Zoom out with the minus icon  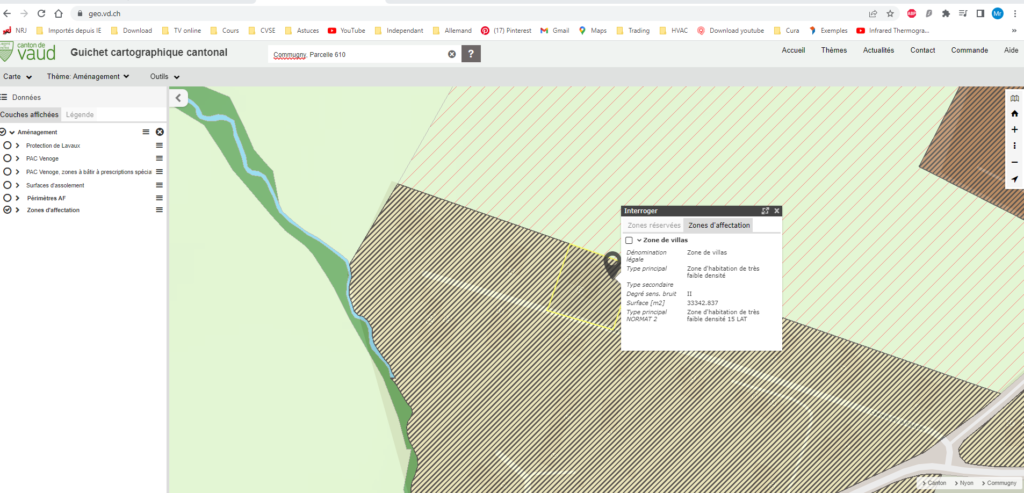(1014, 162)
